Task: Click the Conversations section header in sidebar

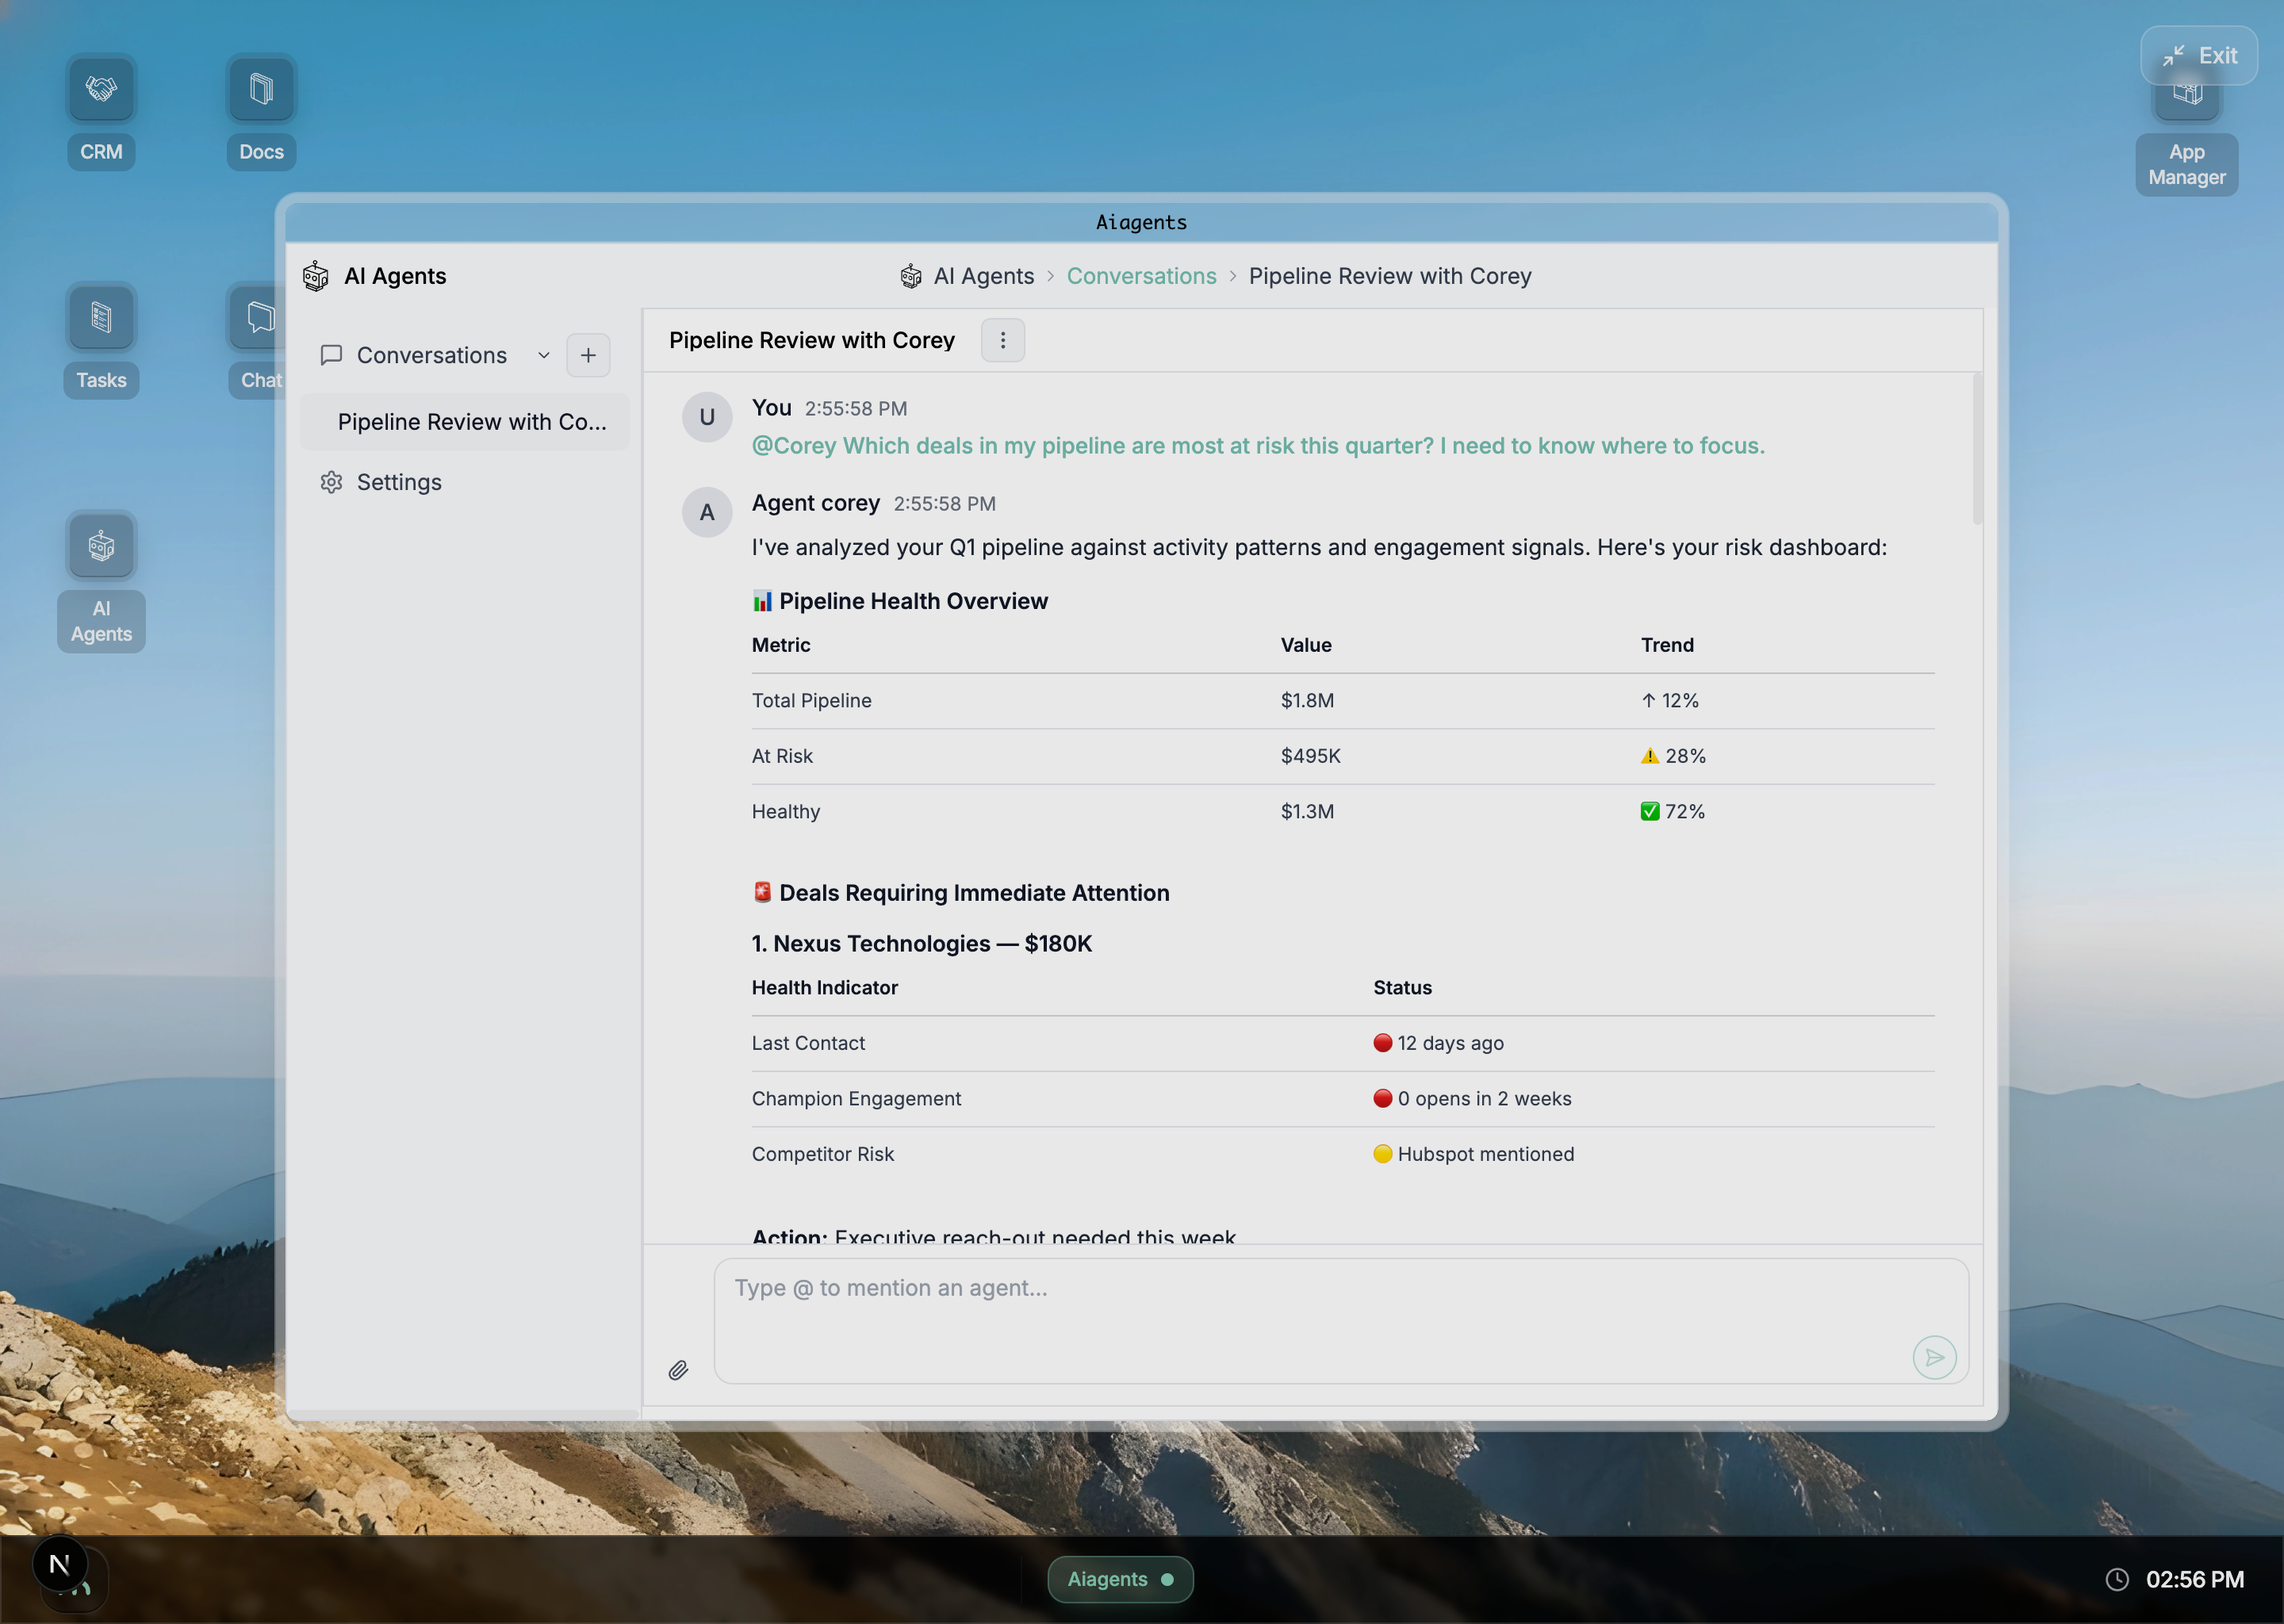Action: tap(431, 355)
